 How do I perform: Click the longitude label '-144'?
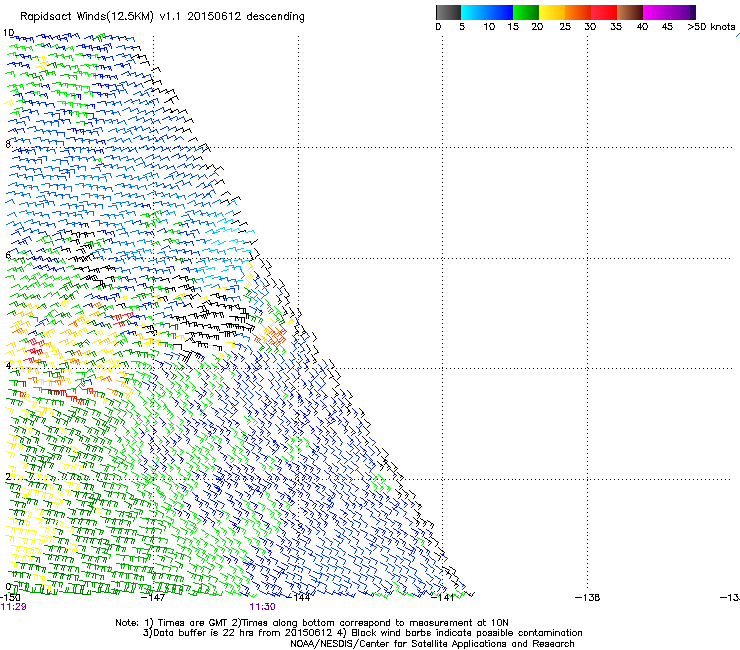(x=299, y=598)
